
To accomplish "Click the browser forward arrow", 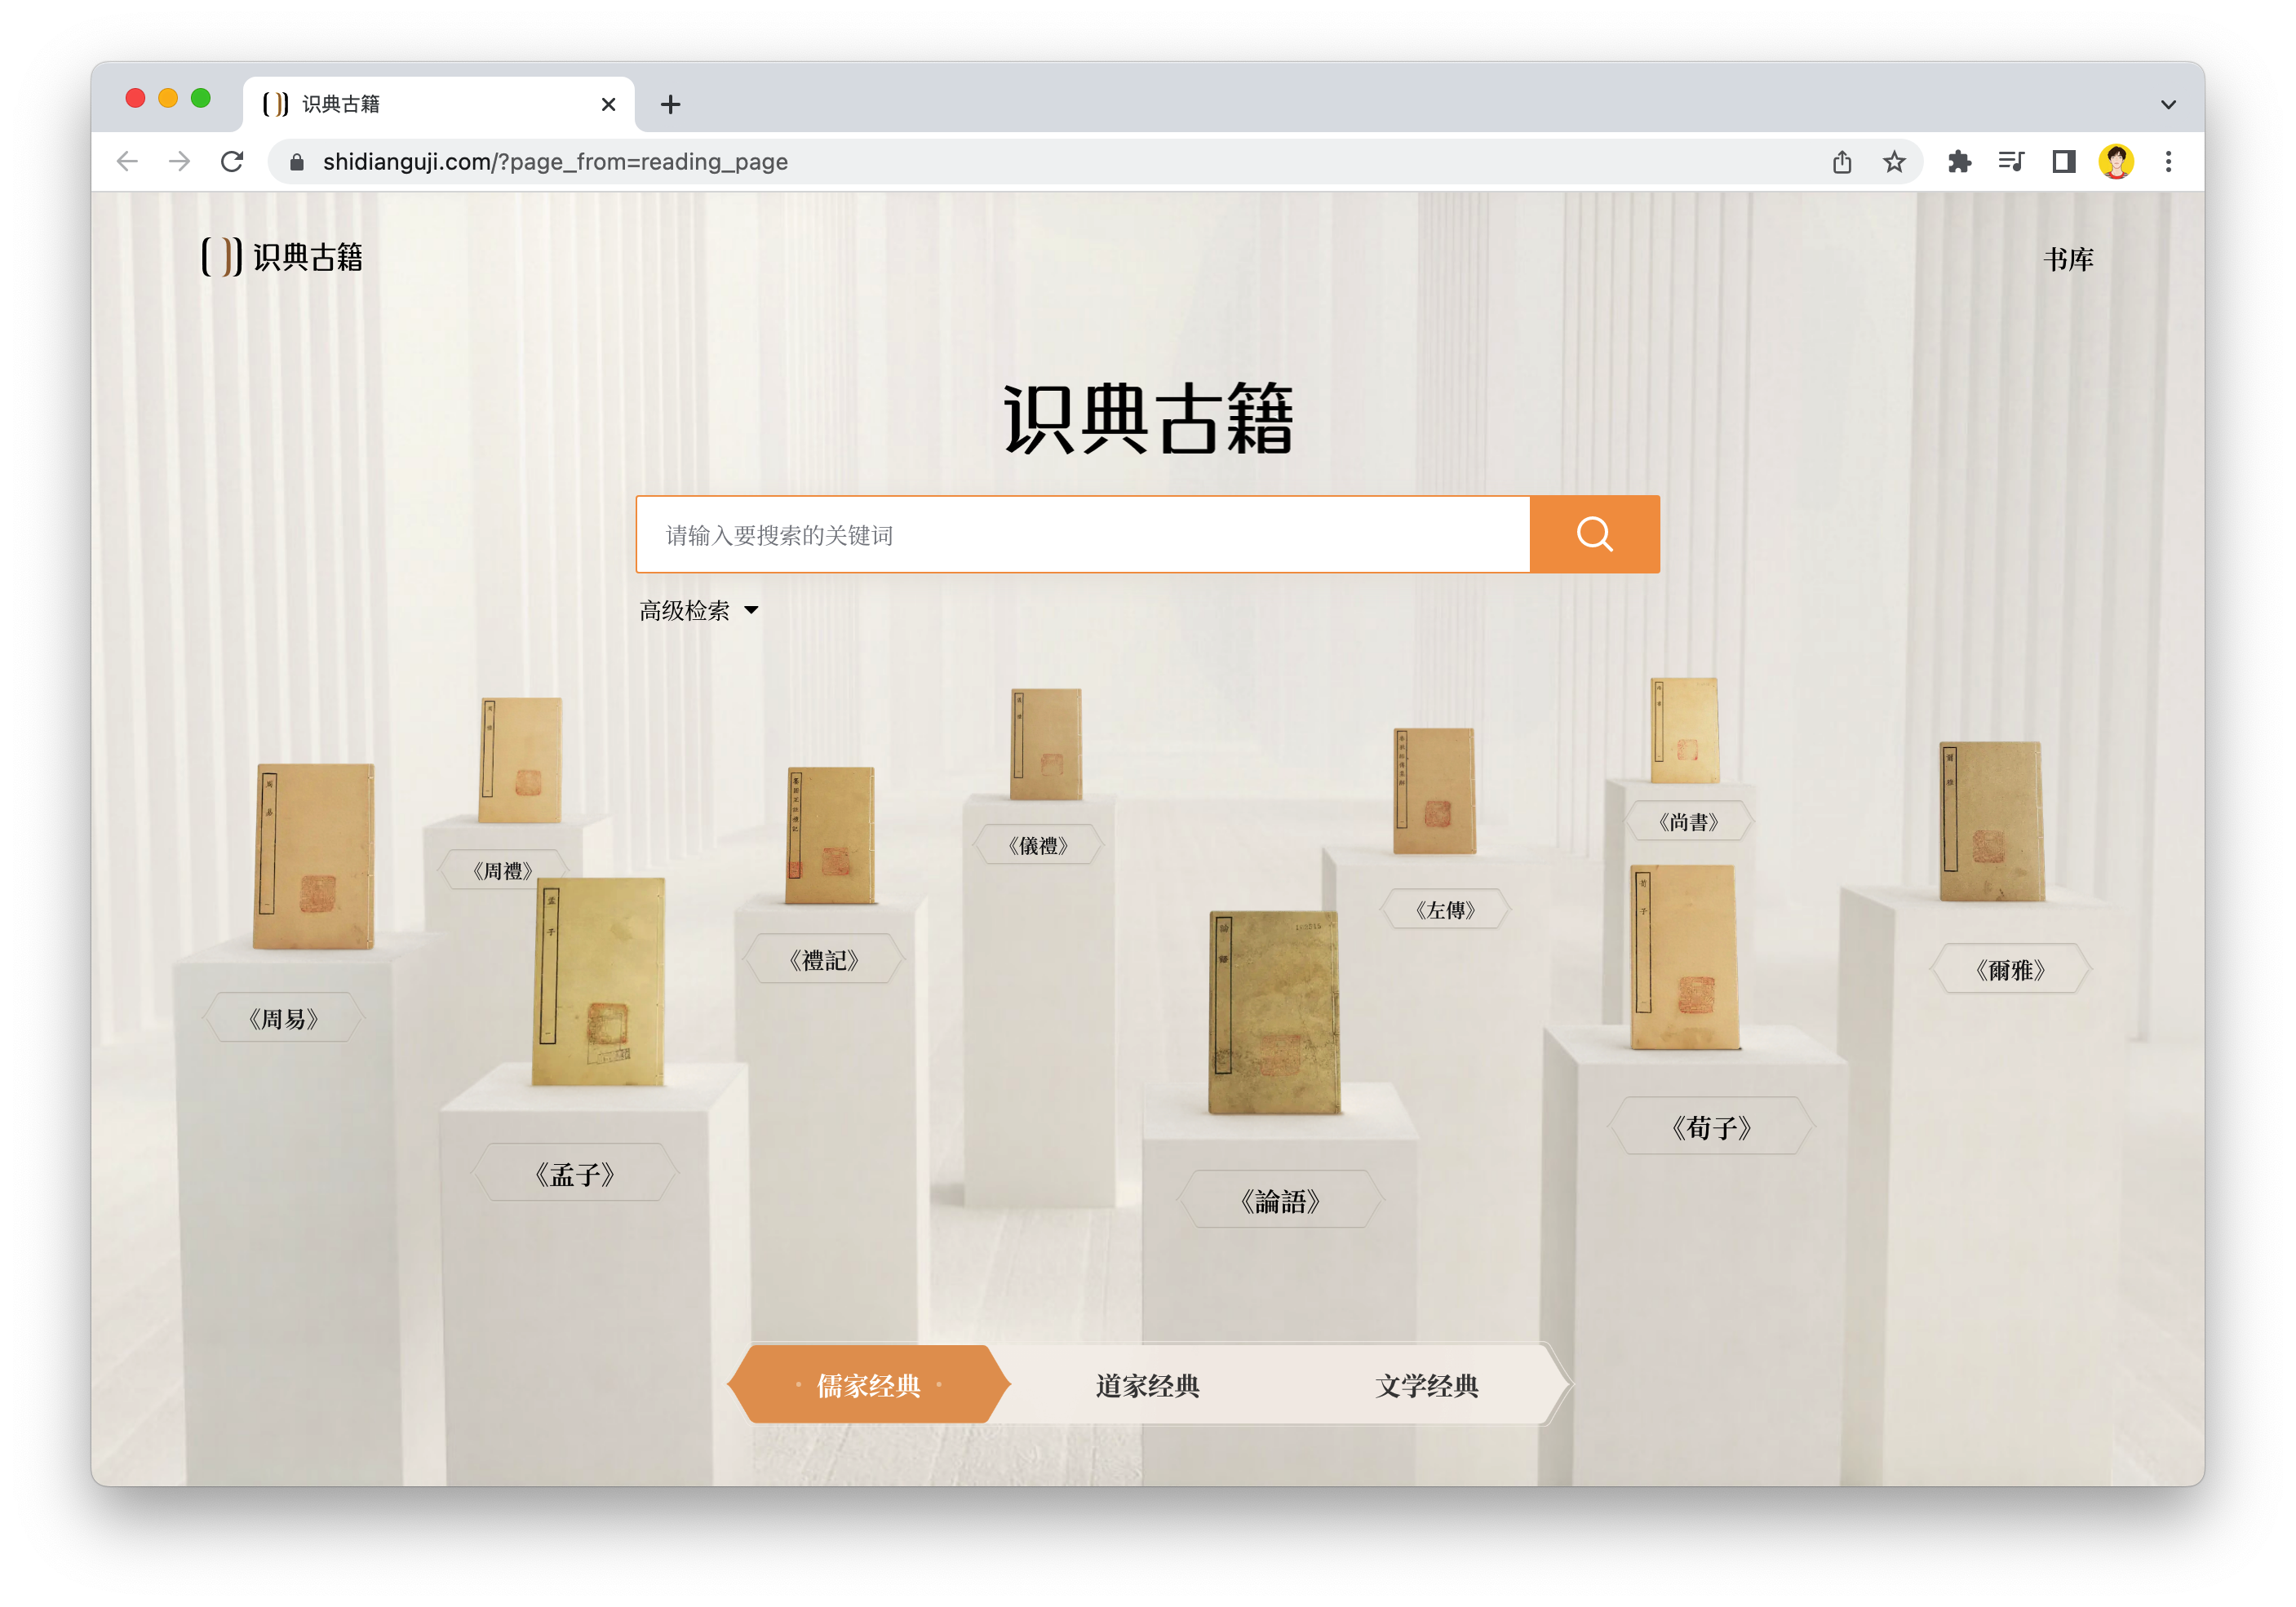I will pos(179,161).
